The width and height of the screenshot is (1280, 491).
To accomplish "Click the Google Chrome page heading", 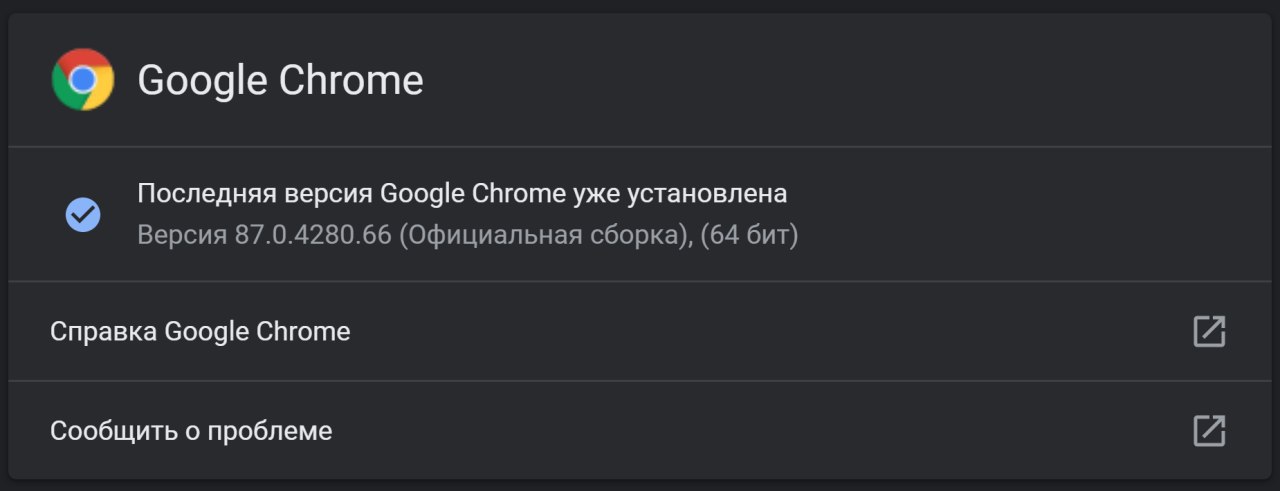I will 280,81.
